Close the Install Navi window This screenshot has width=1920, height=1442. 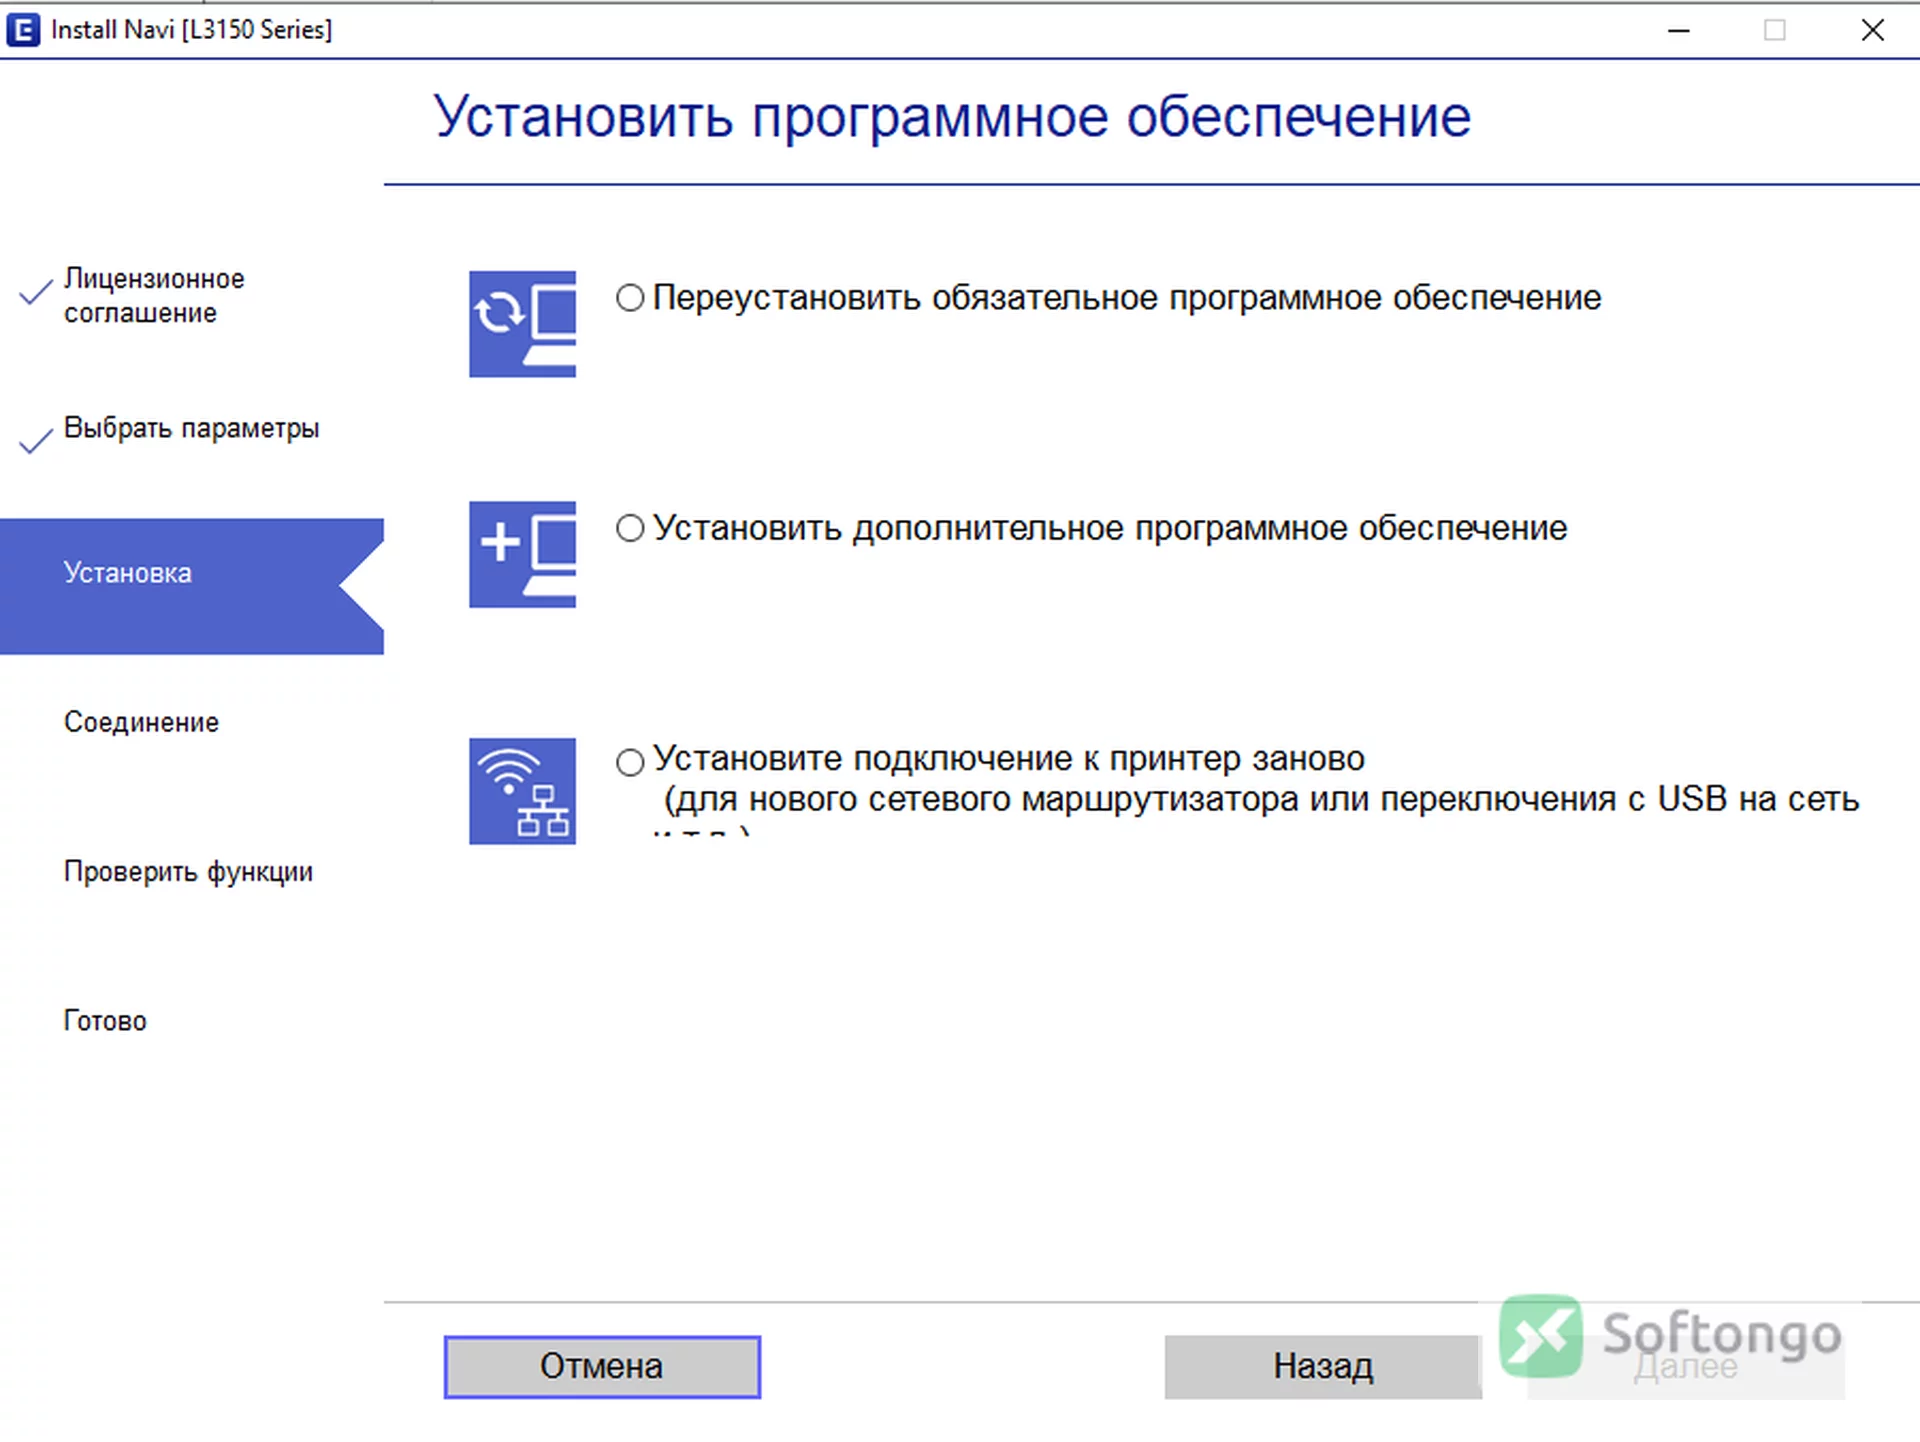click(1872, 30)
